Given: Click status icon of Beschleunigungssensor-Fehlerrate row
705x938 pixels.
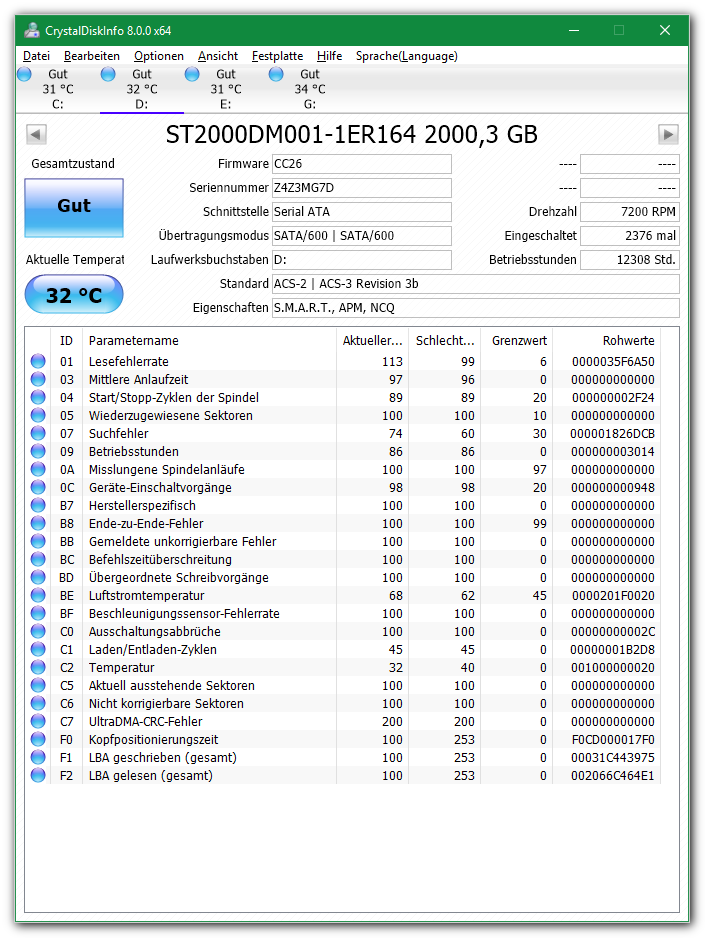Looking at the screenshot, I should click(38, 613).
